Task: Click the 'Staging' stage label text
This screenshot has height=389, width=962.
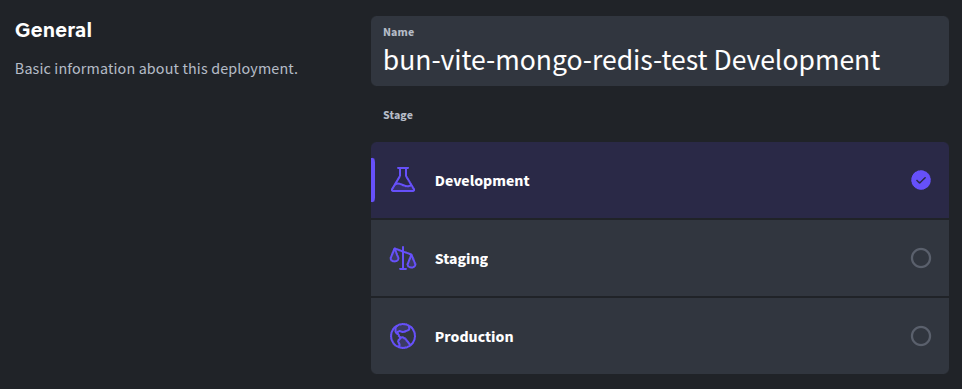Action: [461, 259]
